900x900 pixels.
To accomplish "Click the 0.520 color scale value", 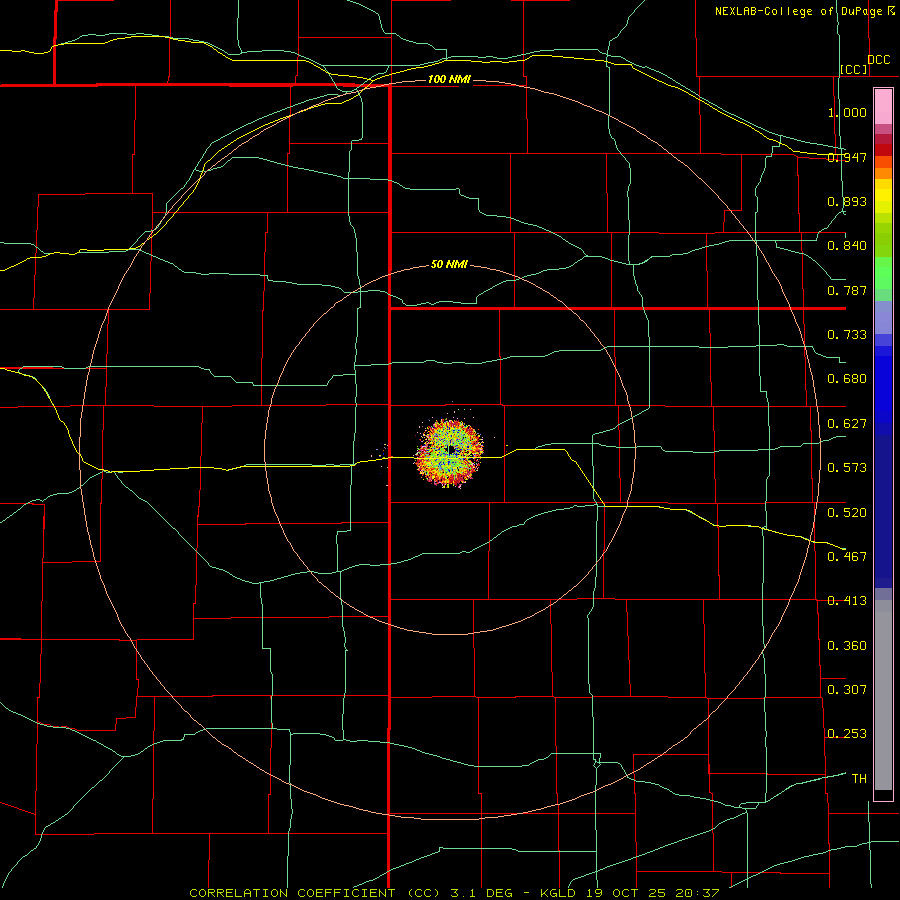I will [847, 513].
